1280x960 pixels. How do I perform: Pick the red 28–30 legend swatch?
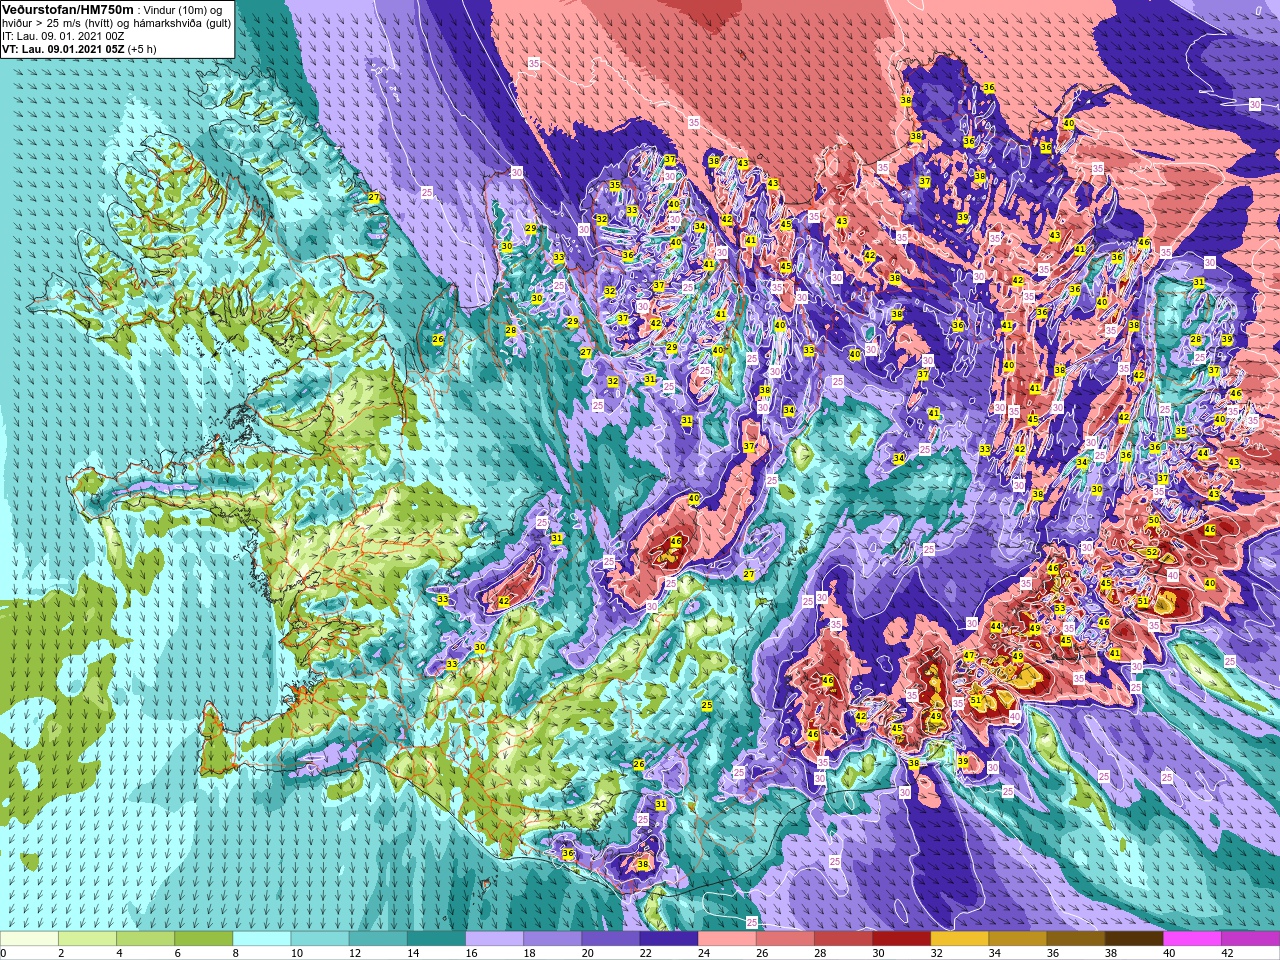pyautogui.click(x=842, y=939)
